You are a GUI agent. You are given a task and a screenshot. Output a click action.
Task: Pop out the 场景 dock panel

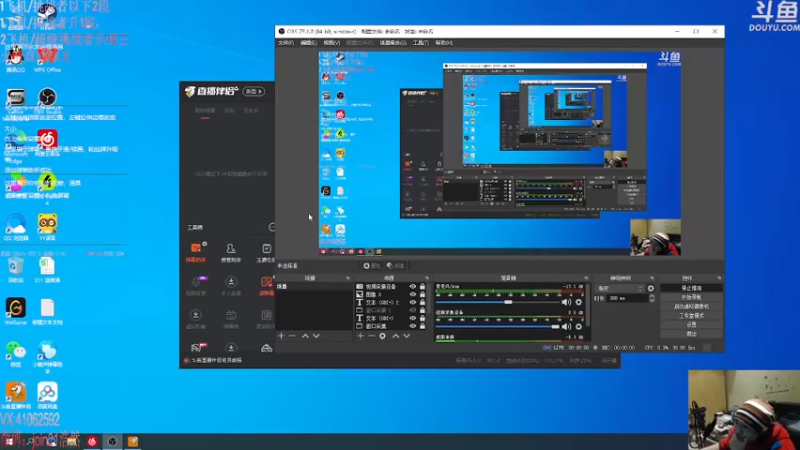pyautogui.click(x=348, y=278)
